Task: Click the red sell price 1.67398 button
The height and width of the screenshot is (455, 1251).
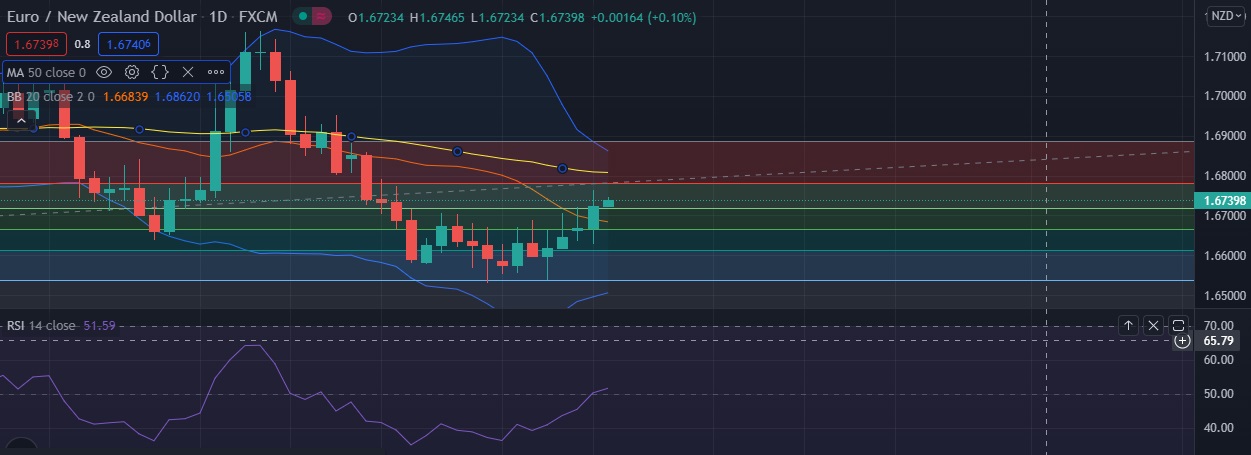Action: point(36,44)
